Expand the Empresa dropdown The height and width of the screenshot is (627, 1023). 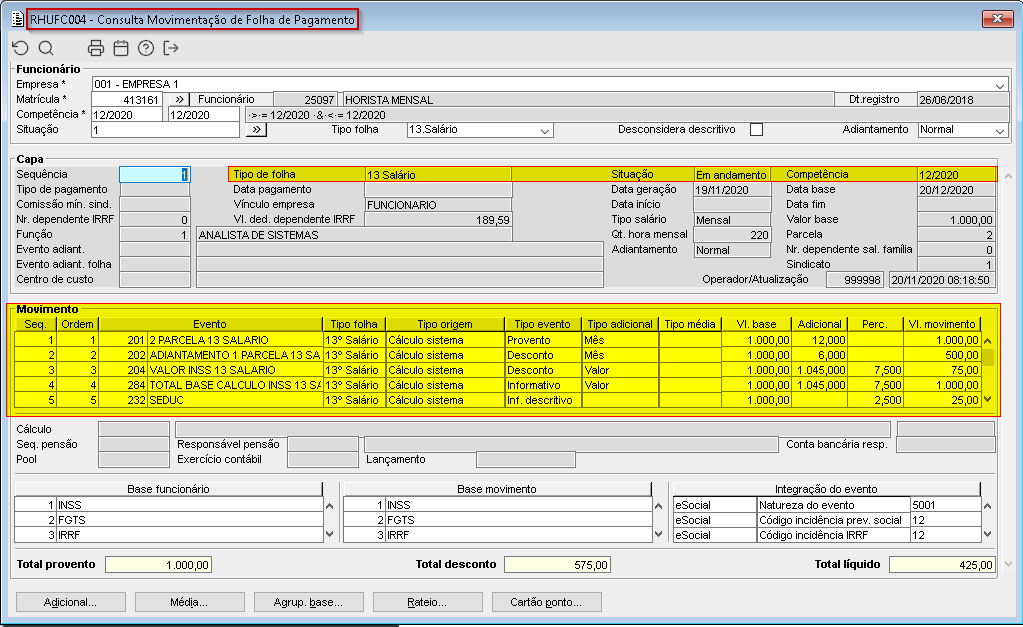1001,85
